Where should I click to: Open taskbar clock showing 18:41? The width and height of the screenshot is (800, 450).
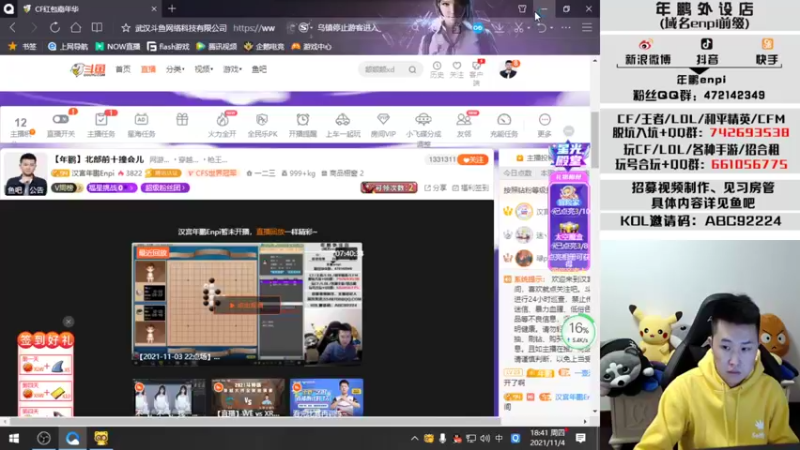(547, 438)
